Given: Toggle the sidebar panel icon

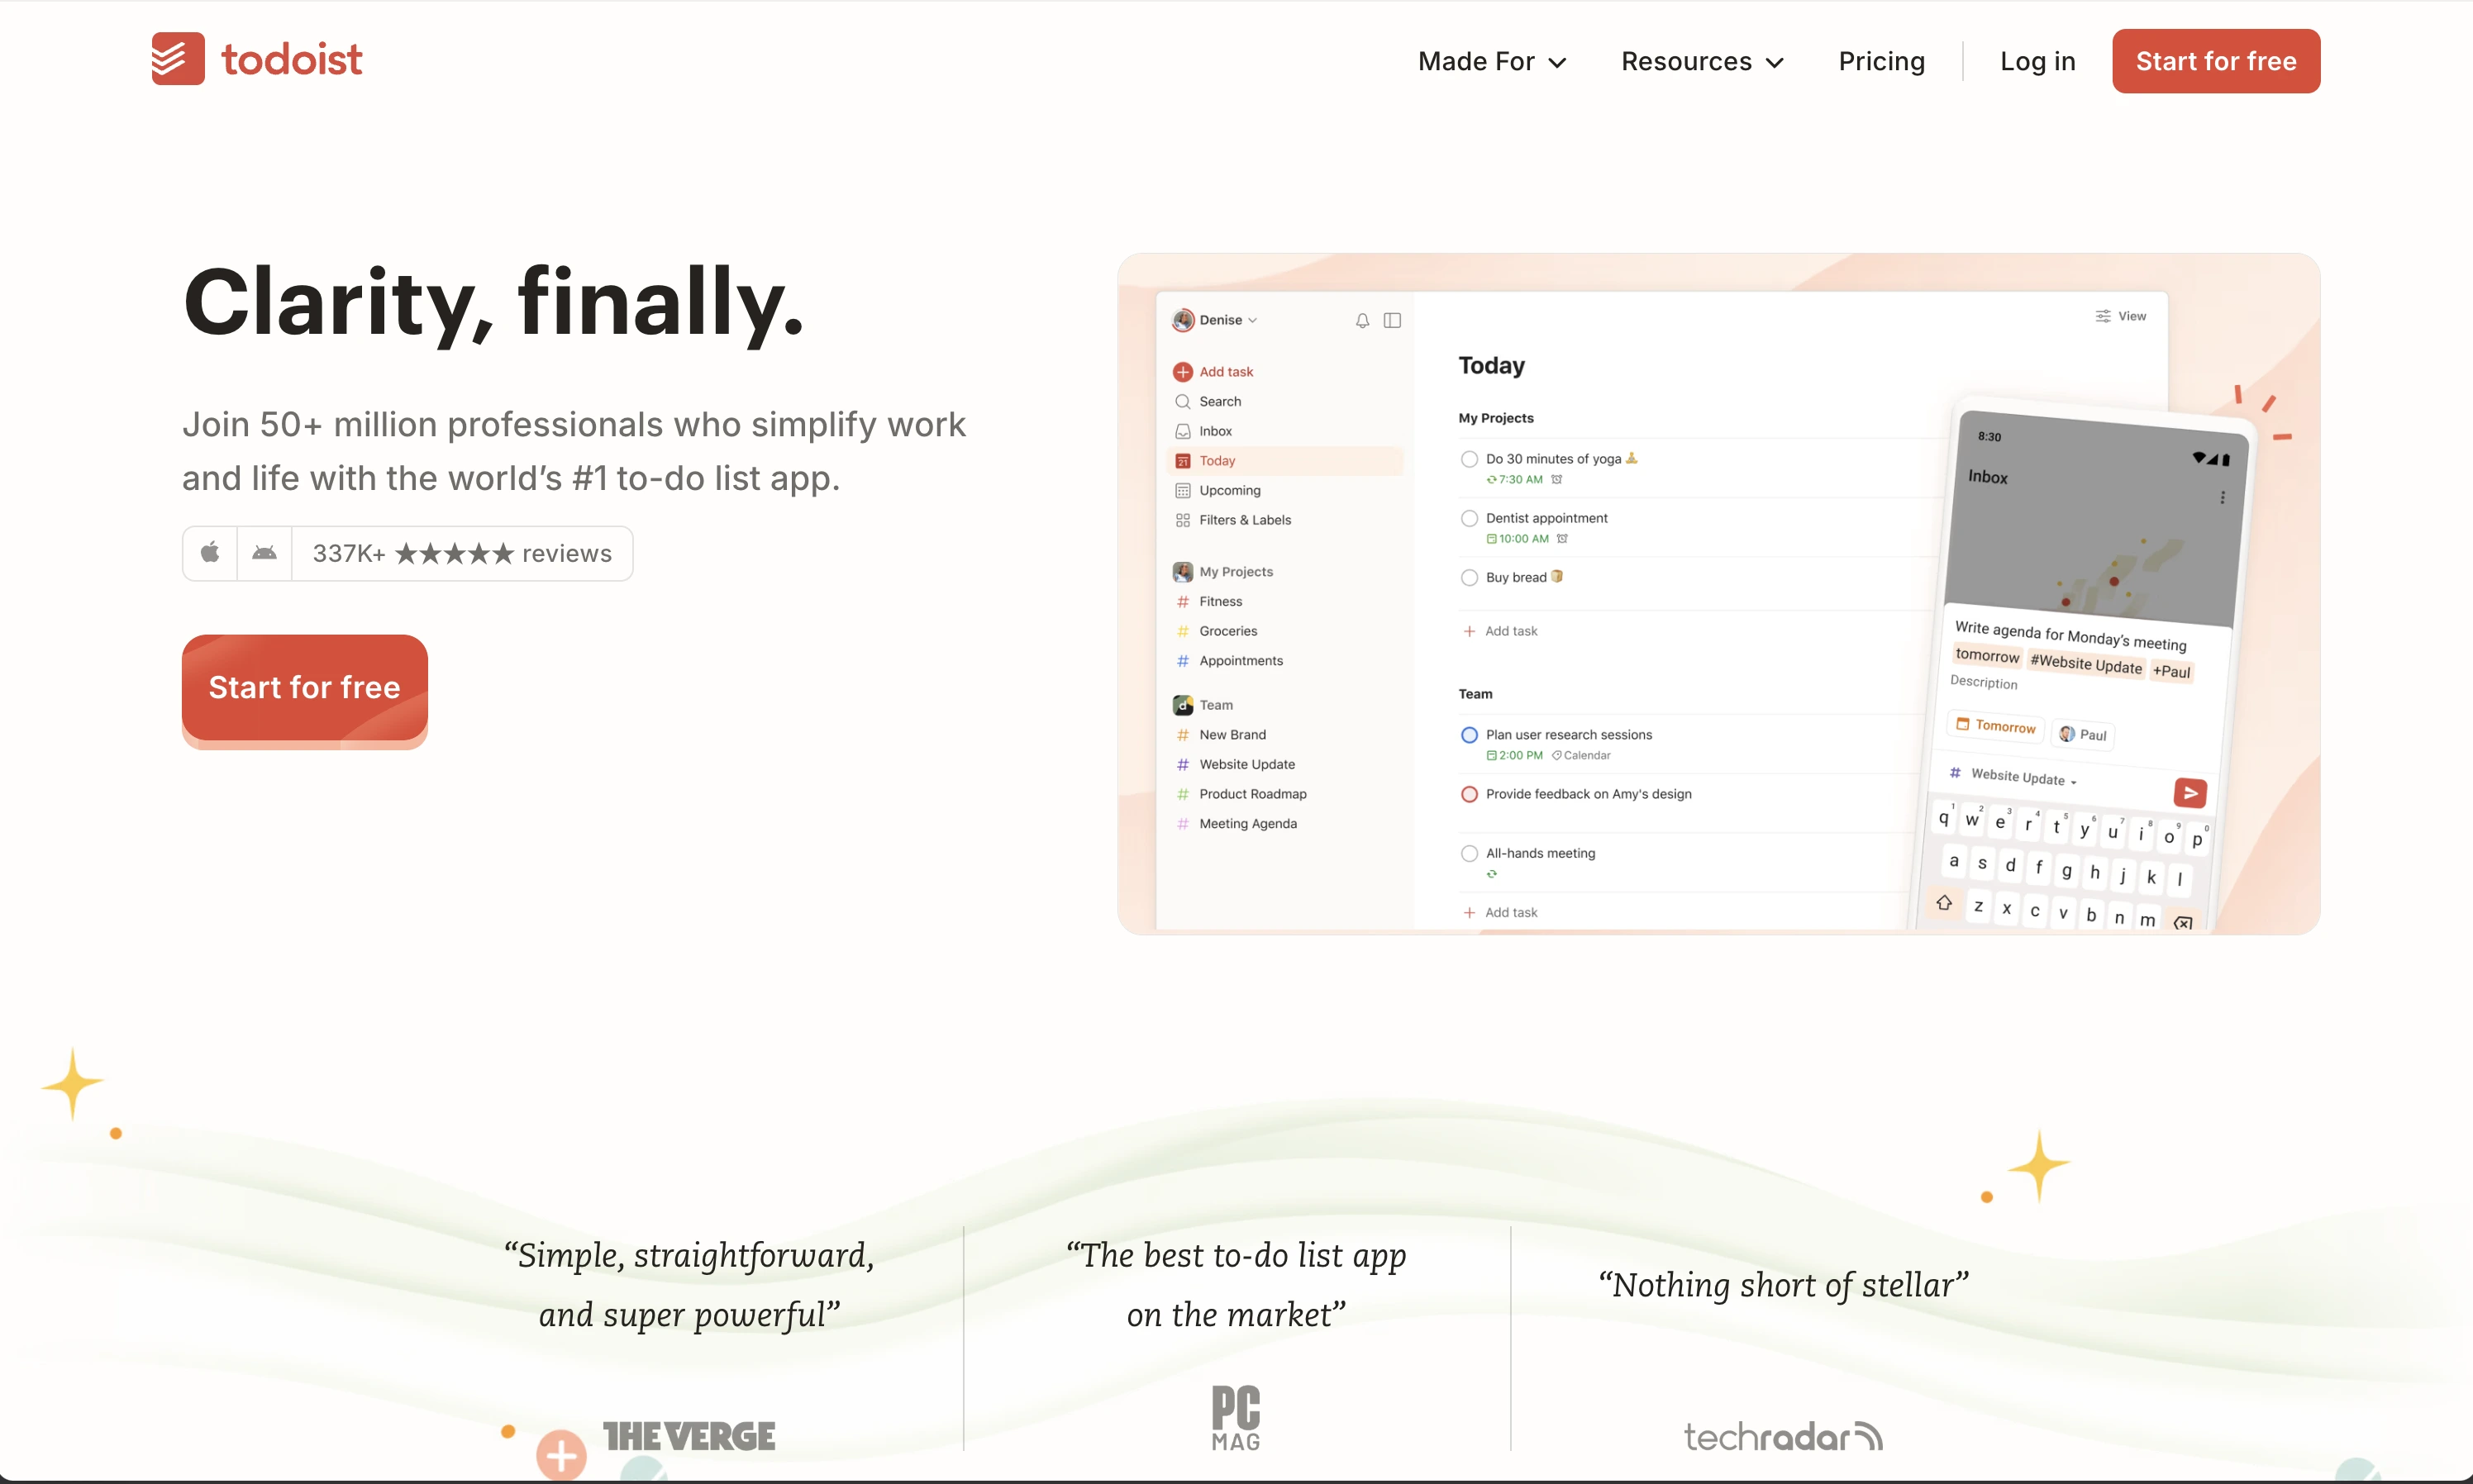Looking at the screenshot, I should (x=1392, y=320).
